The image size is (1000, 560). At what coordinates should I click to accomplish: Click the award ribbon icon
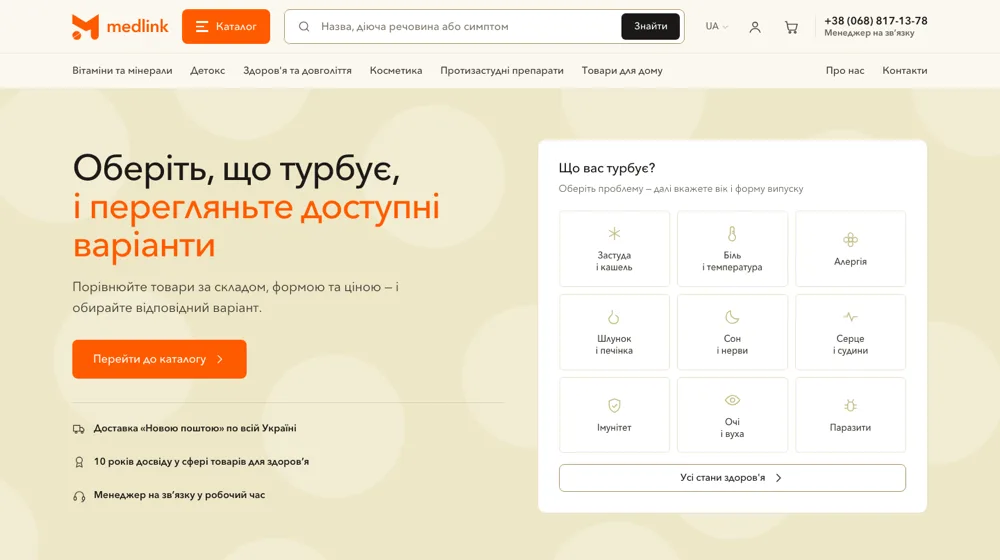point(79,462)
